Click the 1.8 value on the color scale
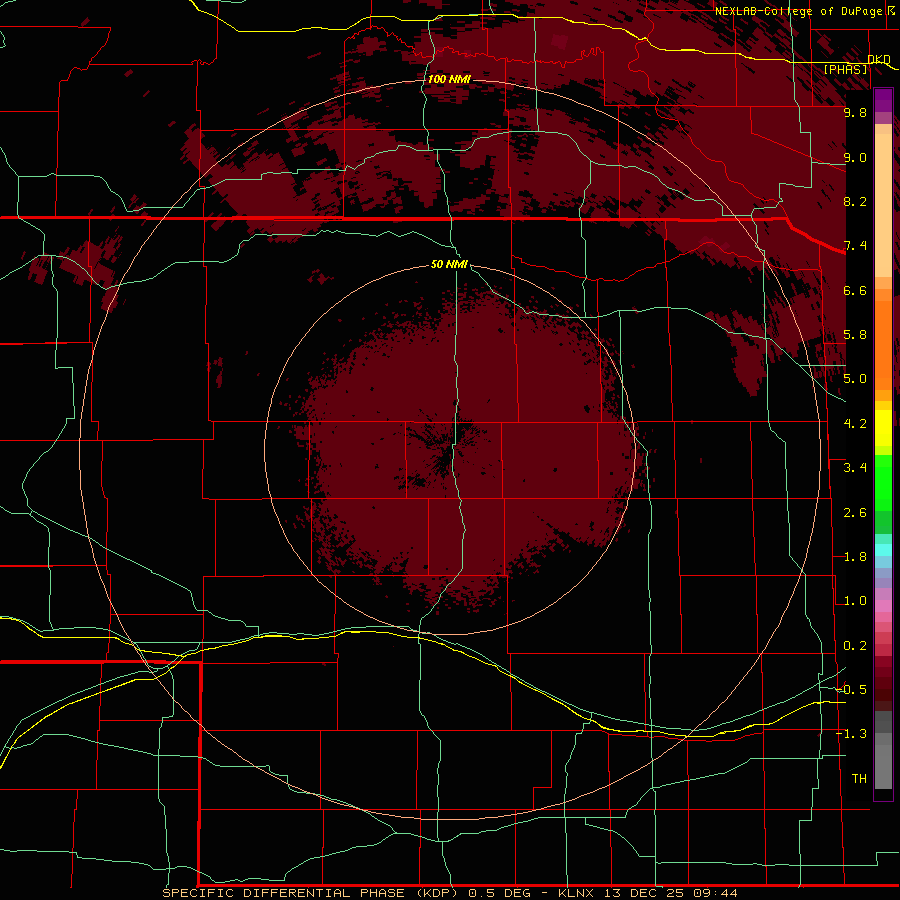The width and height of the screenshot is (900, 900). 855,557
